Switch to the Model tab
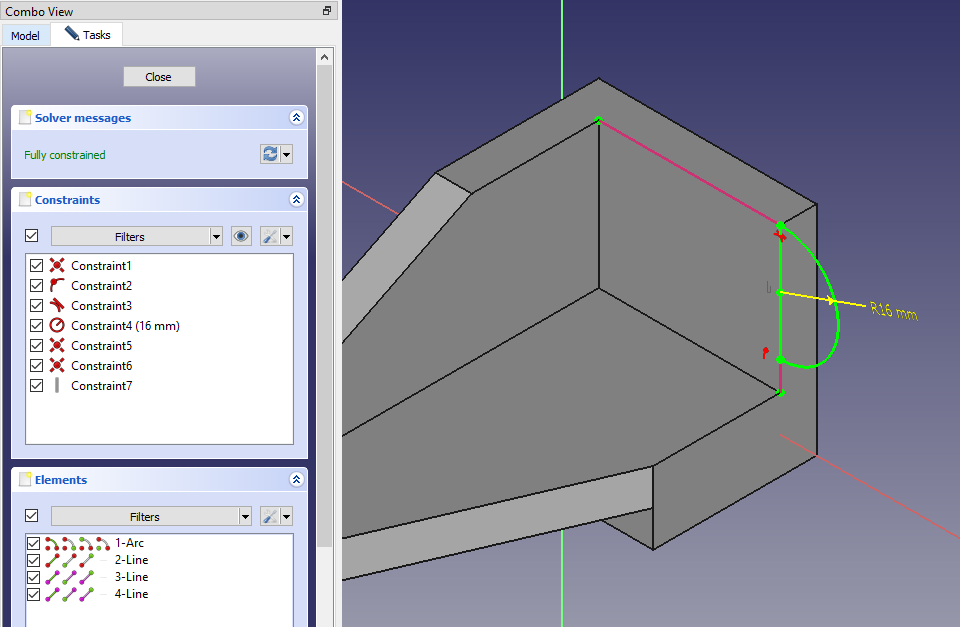This screenshot has height=627, width=960. pos(25,36)
